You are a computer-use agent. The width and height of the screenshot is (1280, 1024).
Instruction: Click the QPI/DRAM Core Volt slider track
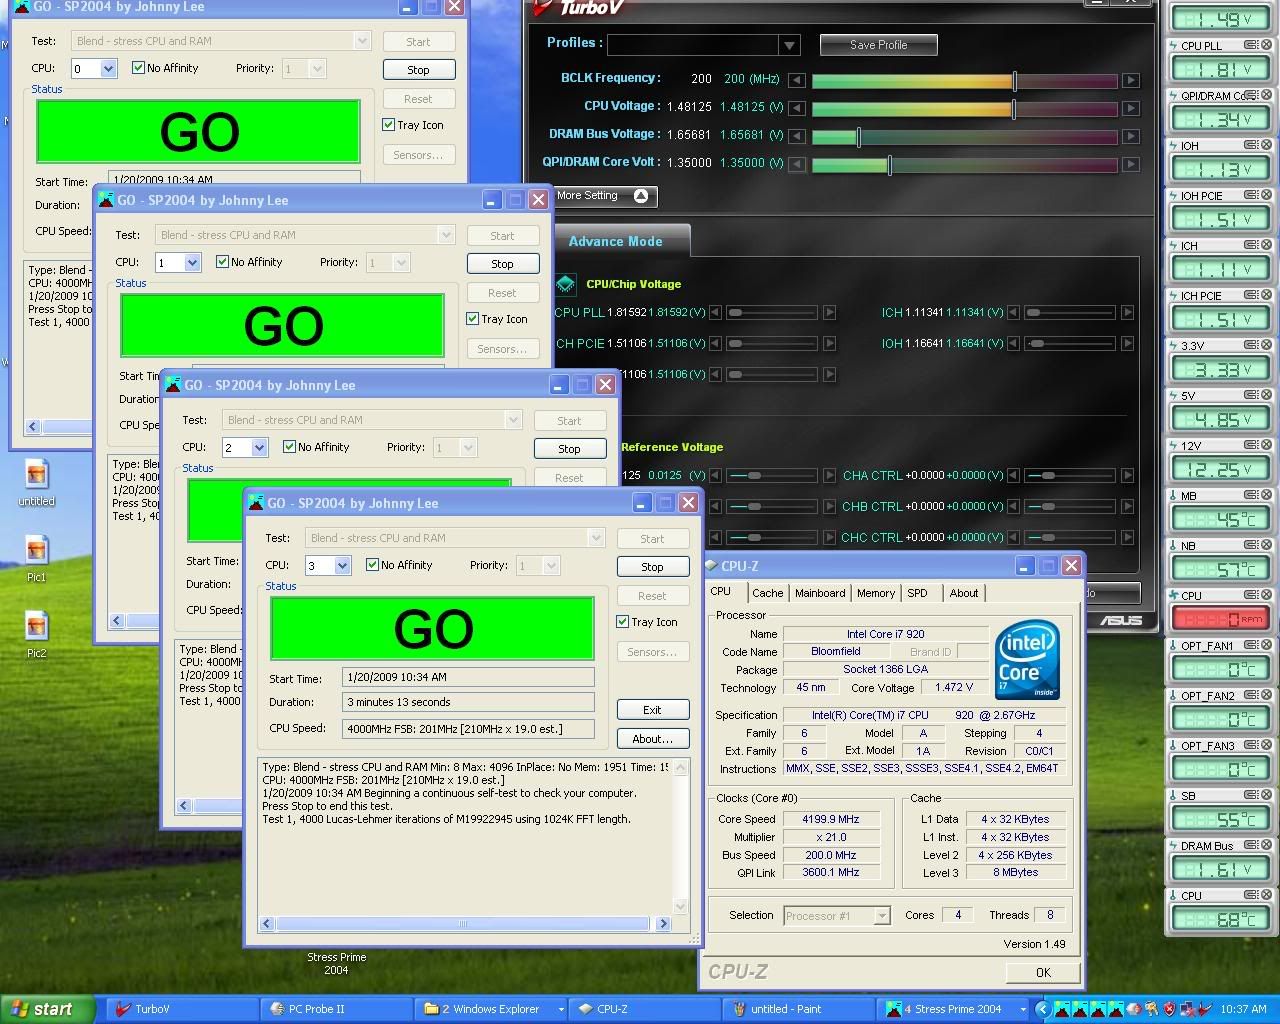964,164
